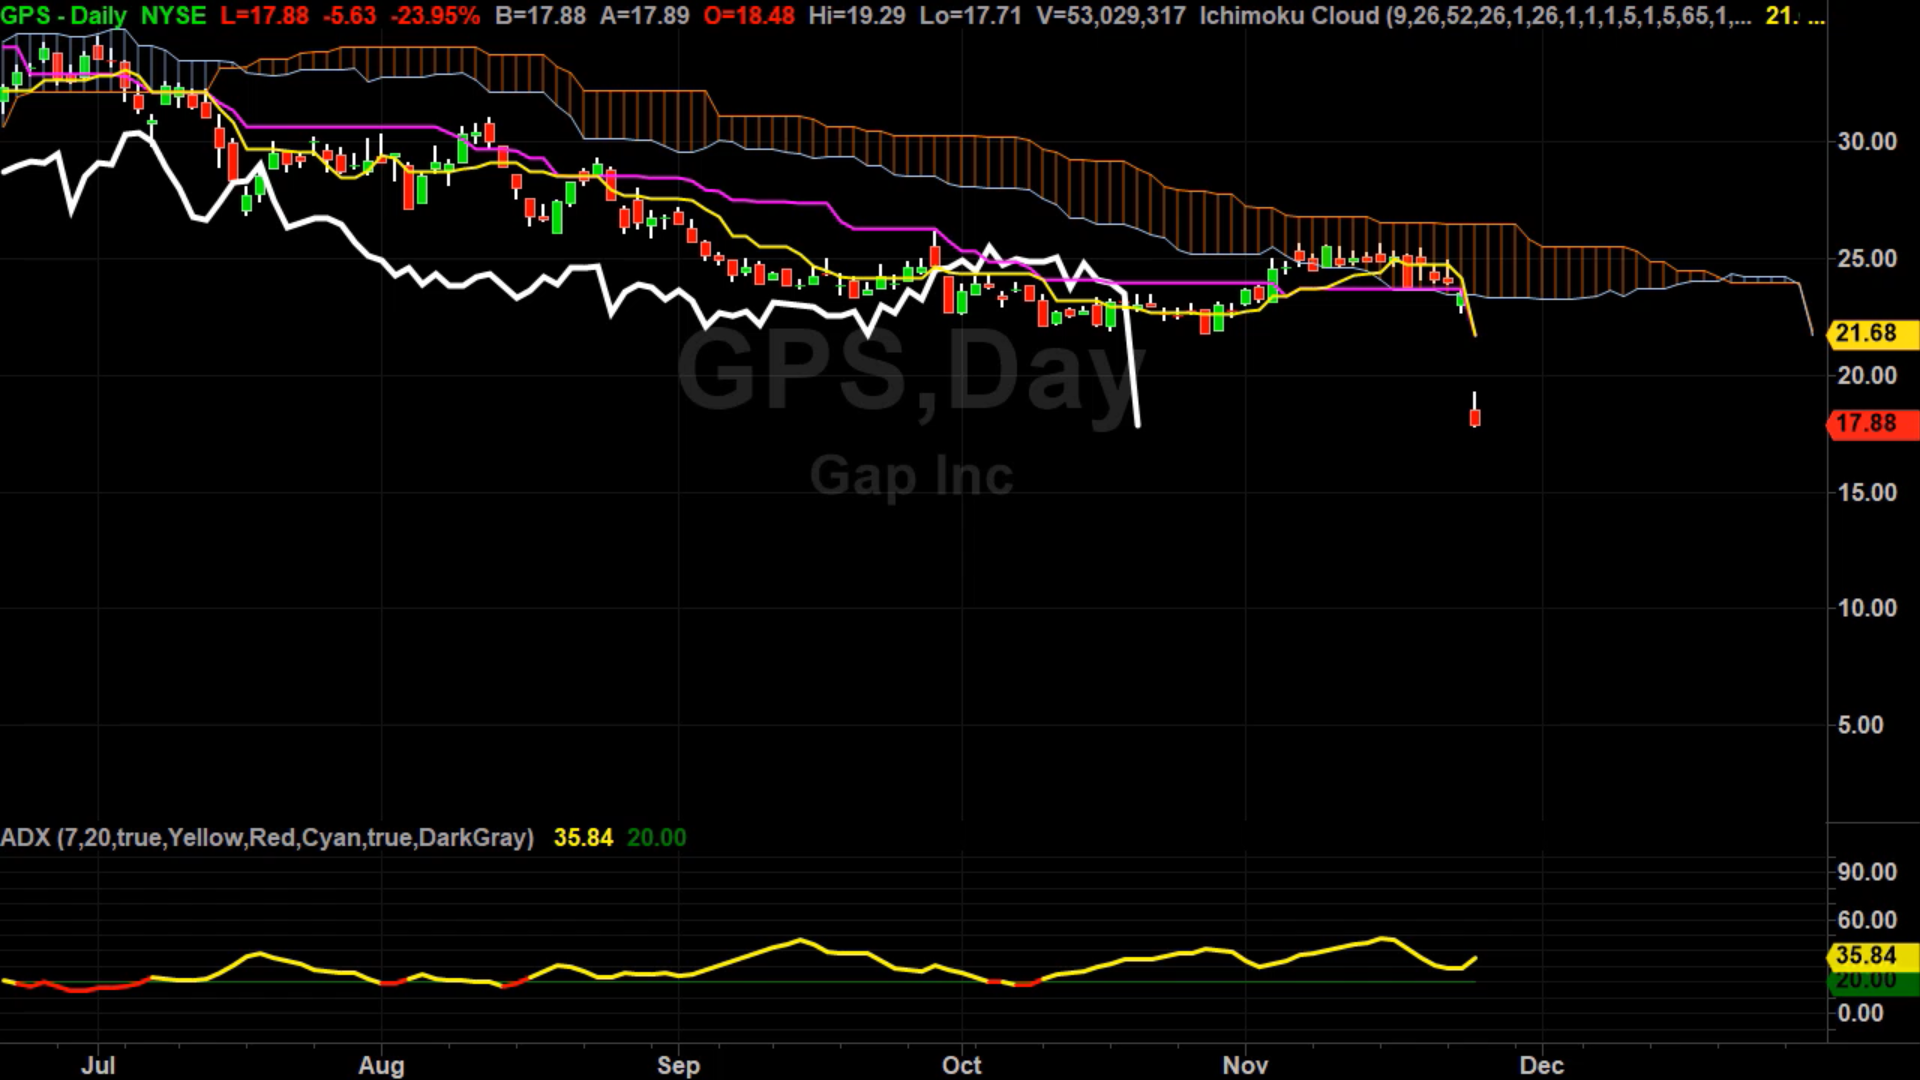This screenshot has width=1920, height=1080.
Task: Open the Ichimoku Cloud indicator label
Action: (1475, 16)
